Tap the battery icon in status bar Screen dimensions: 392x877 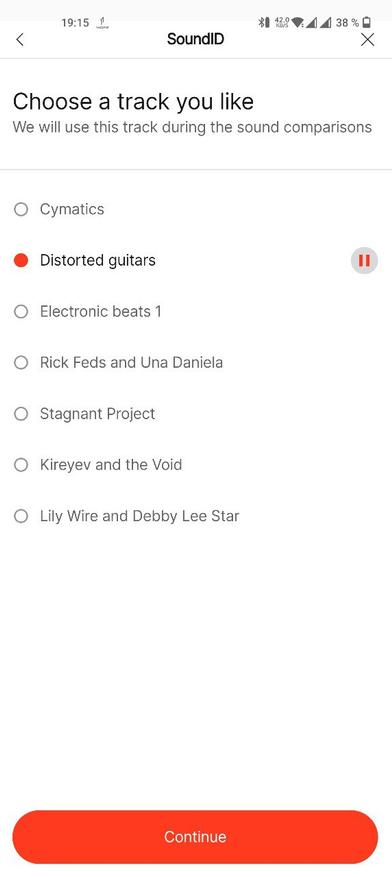click(367, 22)
